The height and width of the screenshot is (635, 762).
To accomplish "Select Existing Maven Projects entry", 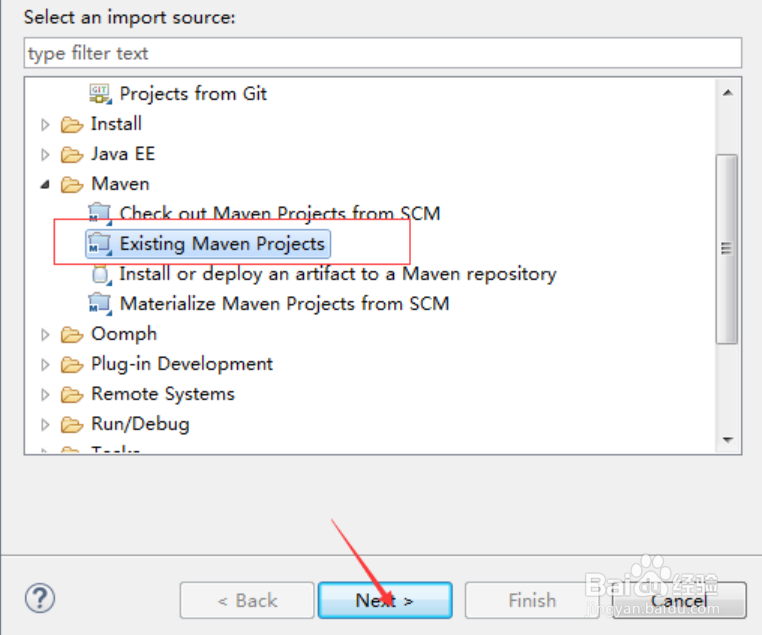I will coord(222,243).
